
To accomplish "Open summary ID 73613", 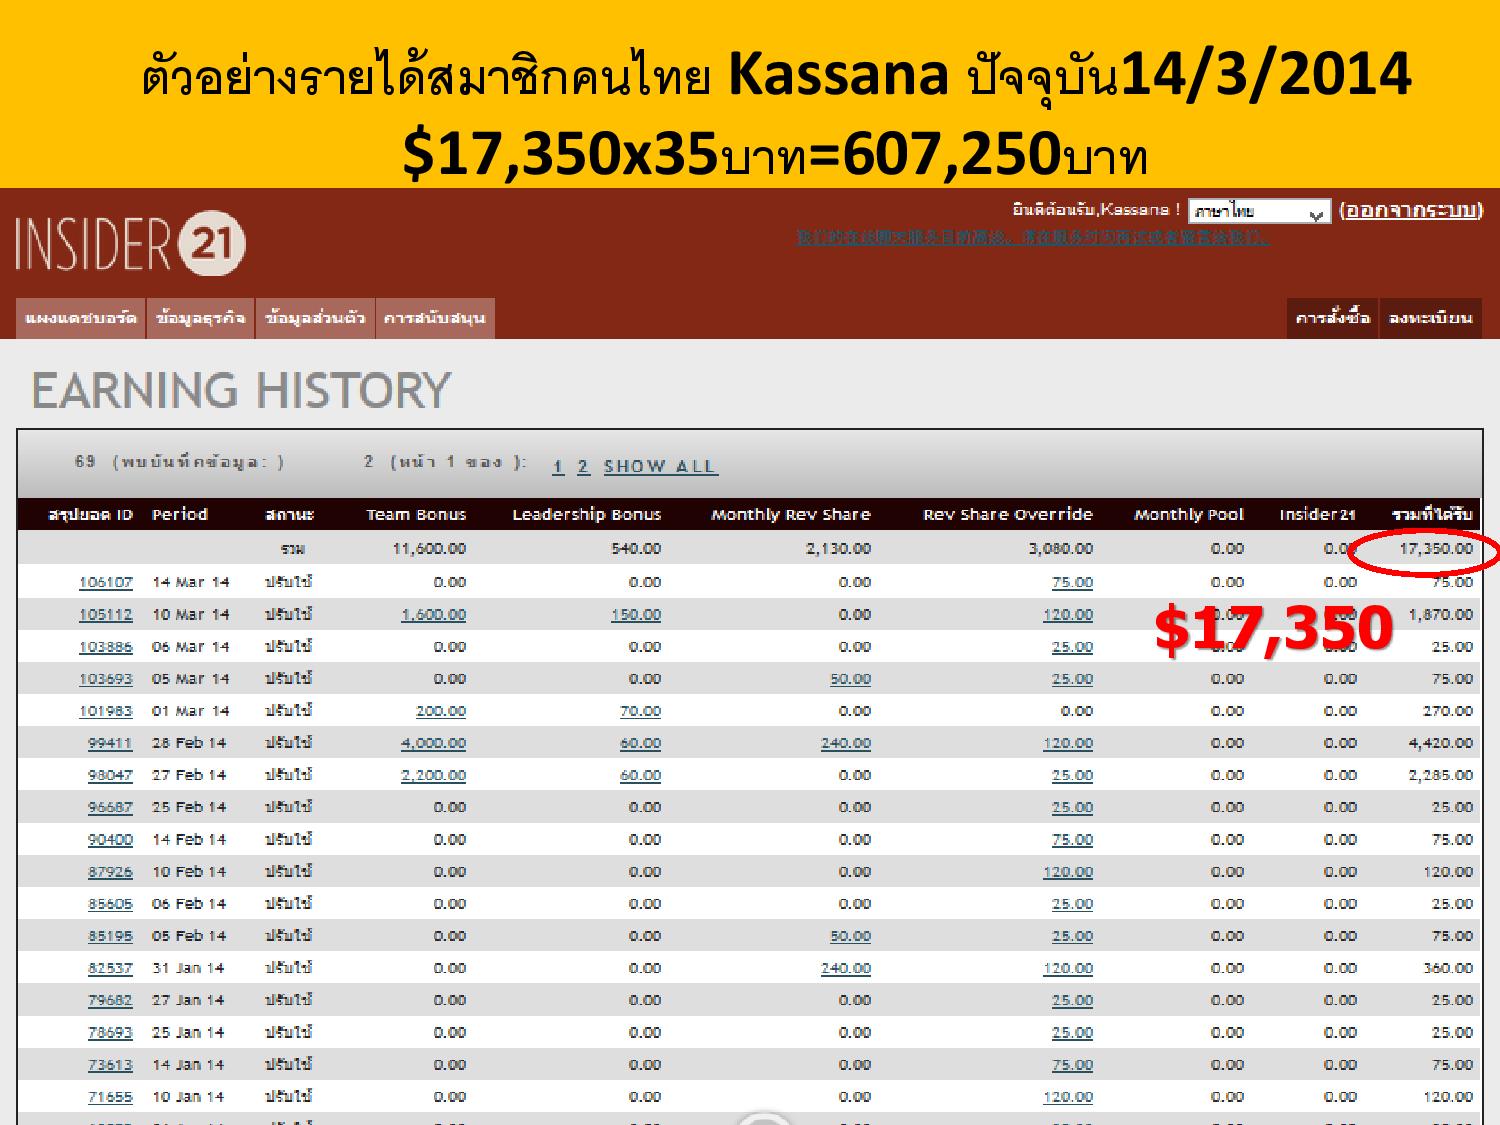I will pyautogui.click(x=110, y=1065).
